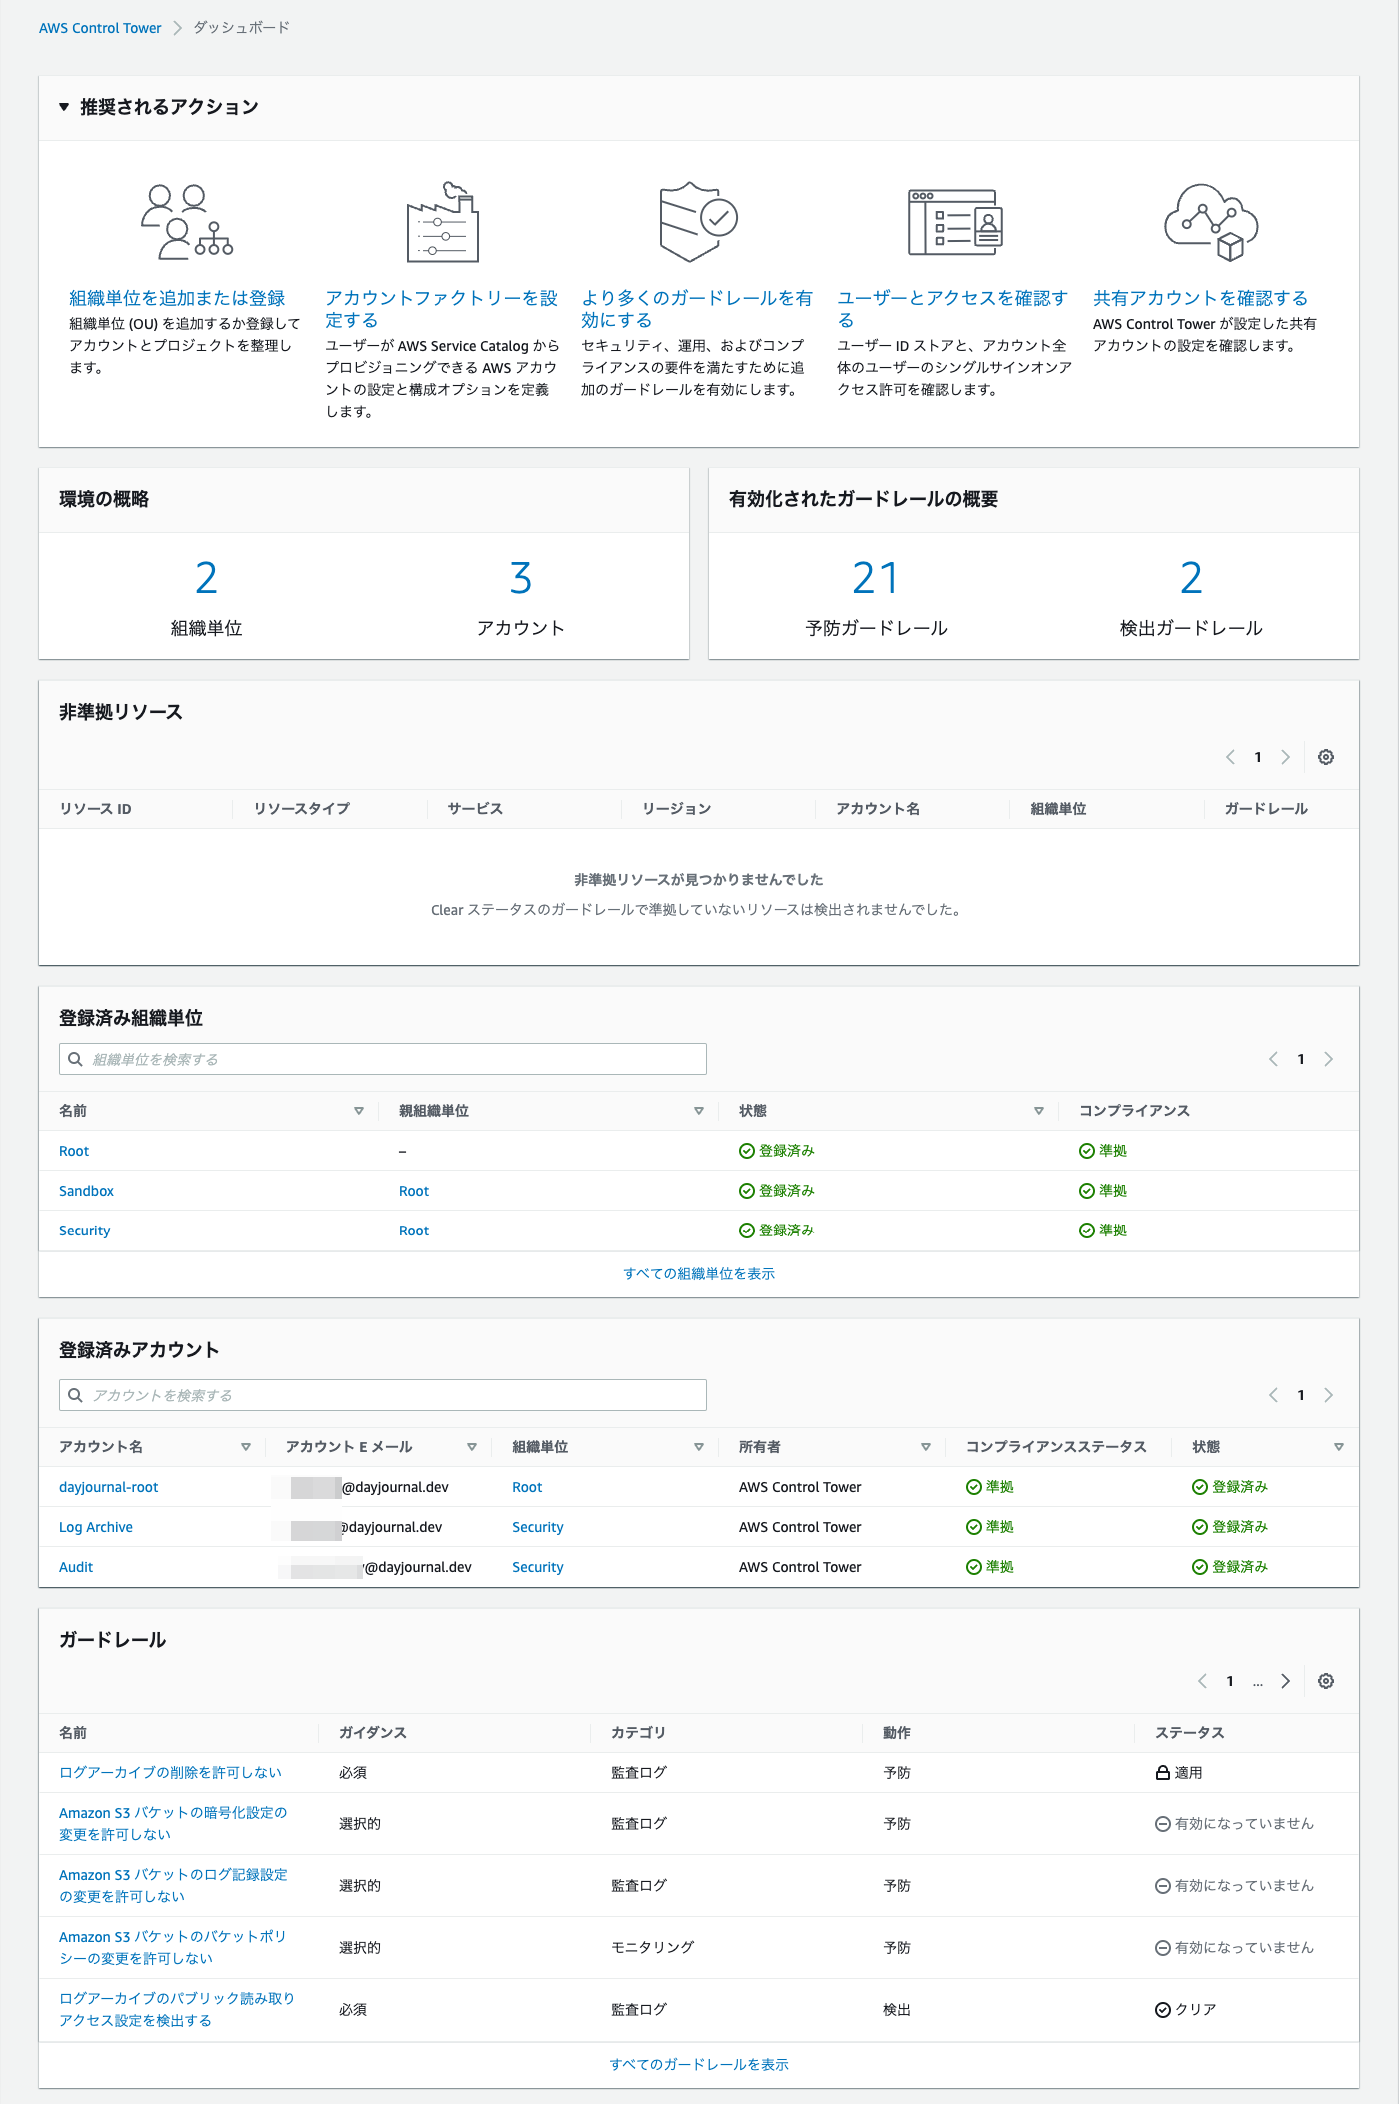Sort accounts by 所有者 column
This screenshot has height=2104, width=1399.
coord(926,1447)
